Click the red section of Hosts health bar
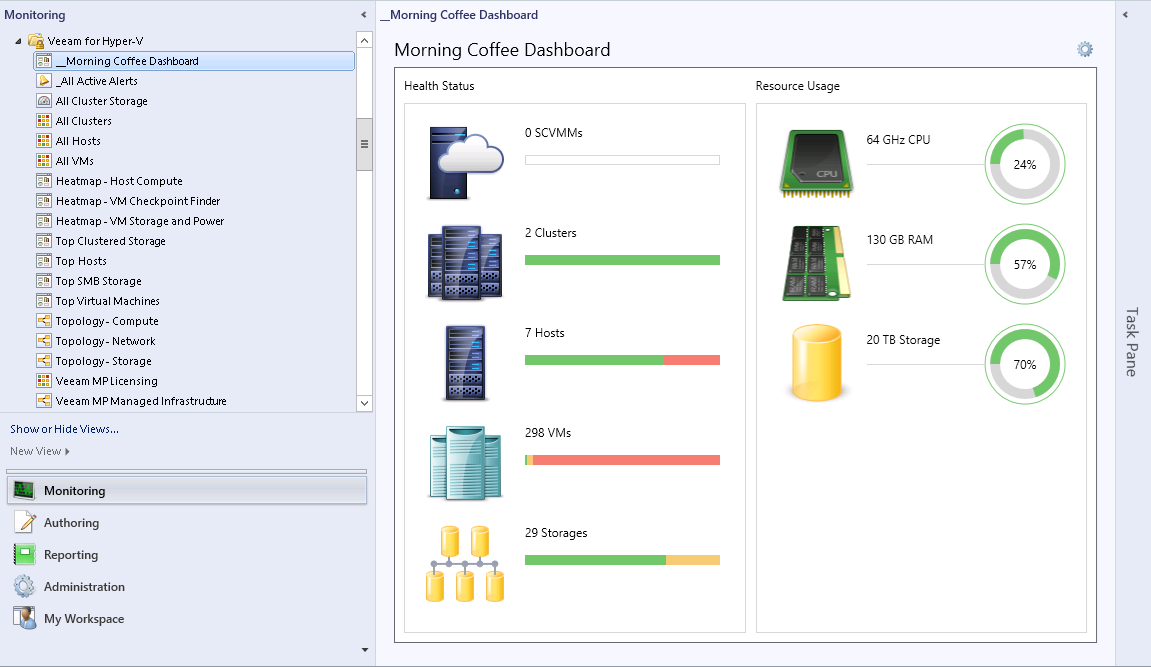The height and width of the screenshot is (667, 1151). [692, 360]
